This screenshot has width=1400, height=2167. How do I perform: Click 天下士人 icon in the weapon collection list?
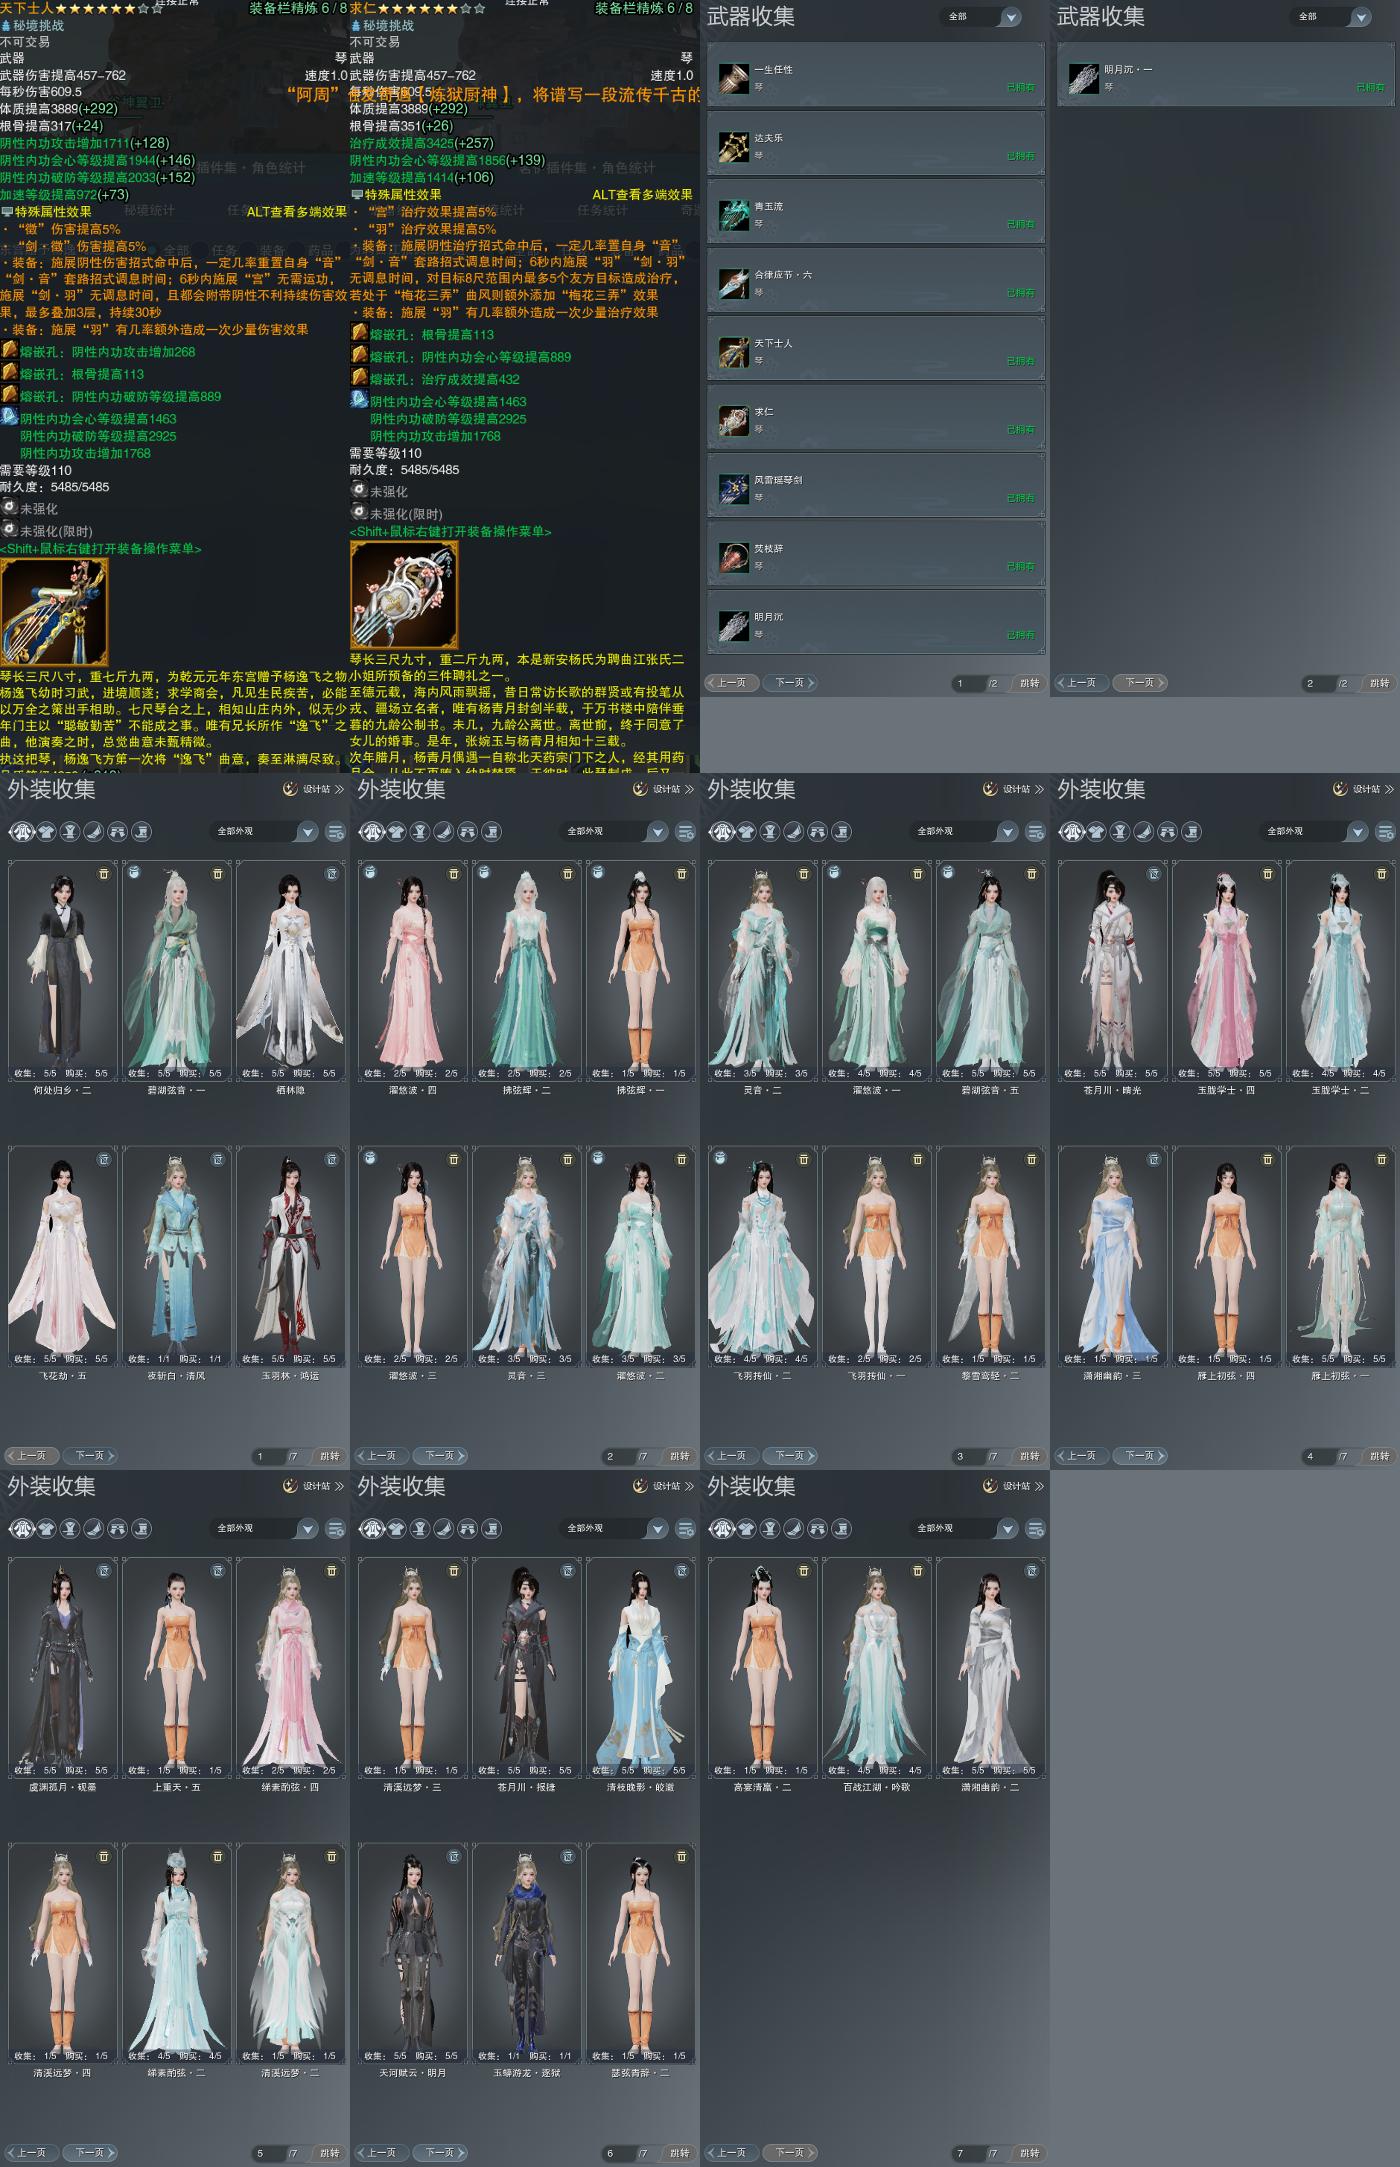click(733, 351)
